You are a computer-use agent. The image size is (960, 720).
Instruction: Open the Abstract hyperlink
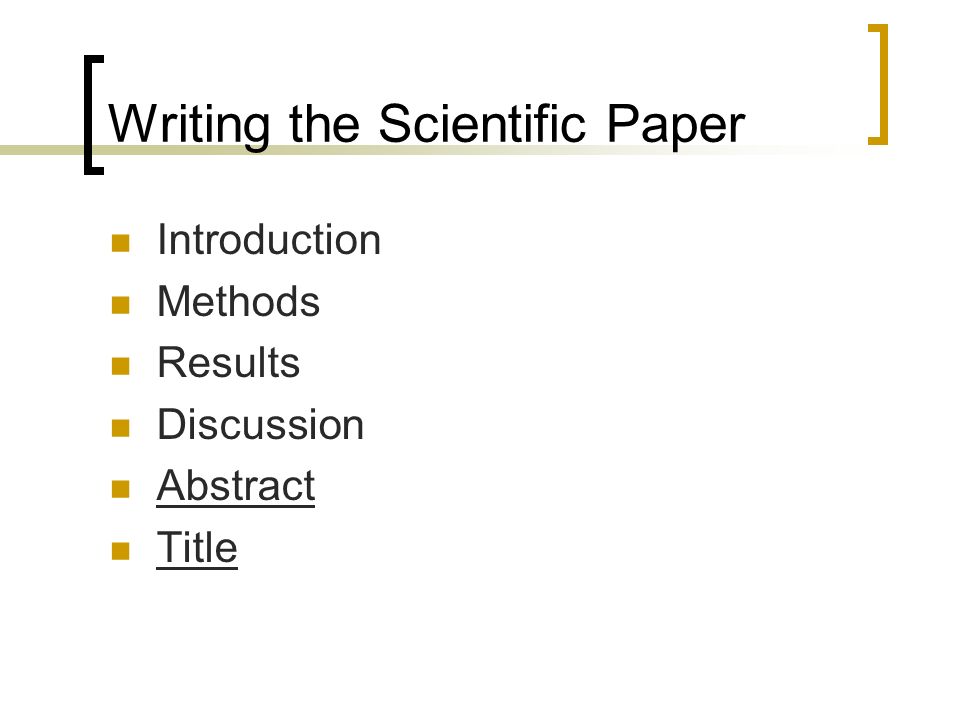coord(236,486)
